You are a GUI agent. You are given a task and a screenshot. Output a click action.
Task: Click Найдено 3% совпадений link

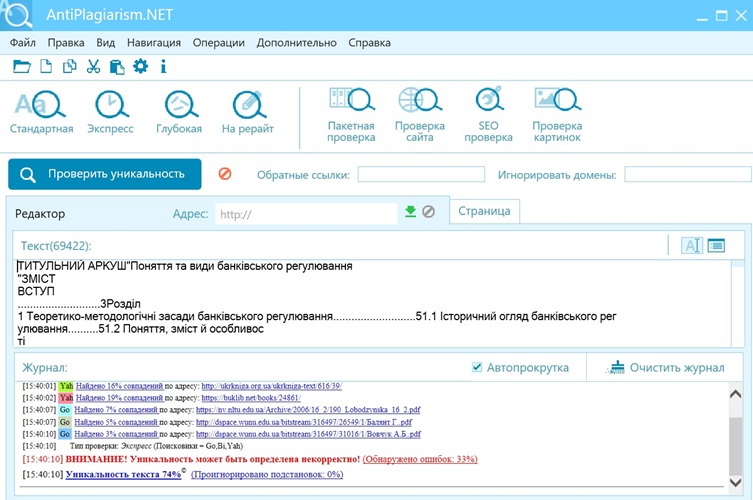point(116,434)
